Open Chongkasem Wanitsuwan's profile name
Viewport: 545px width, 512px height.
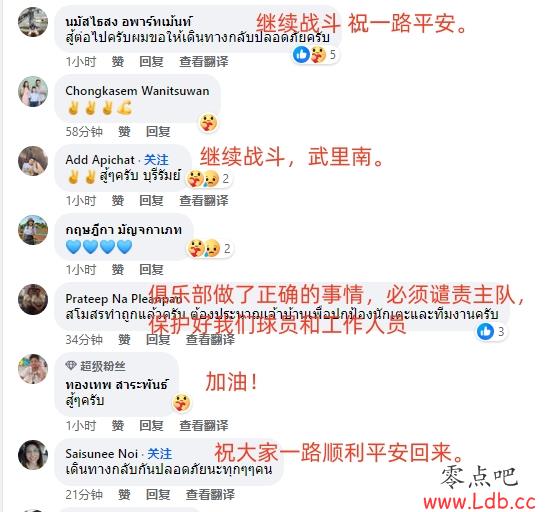(137, 91)
